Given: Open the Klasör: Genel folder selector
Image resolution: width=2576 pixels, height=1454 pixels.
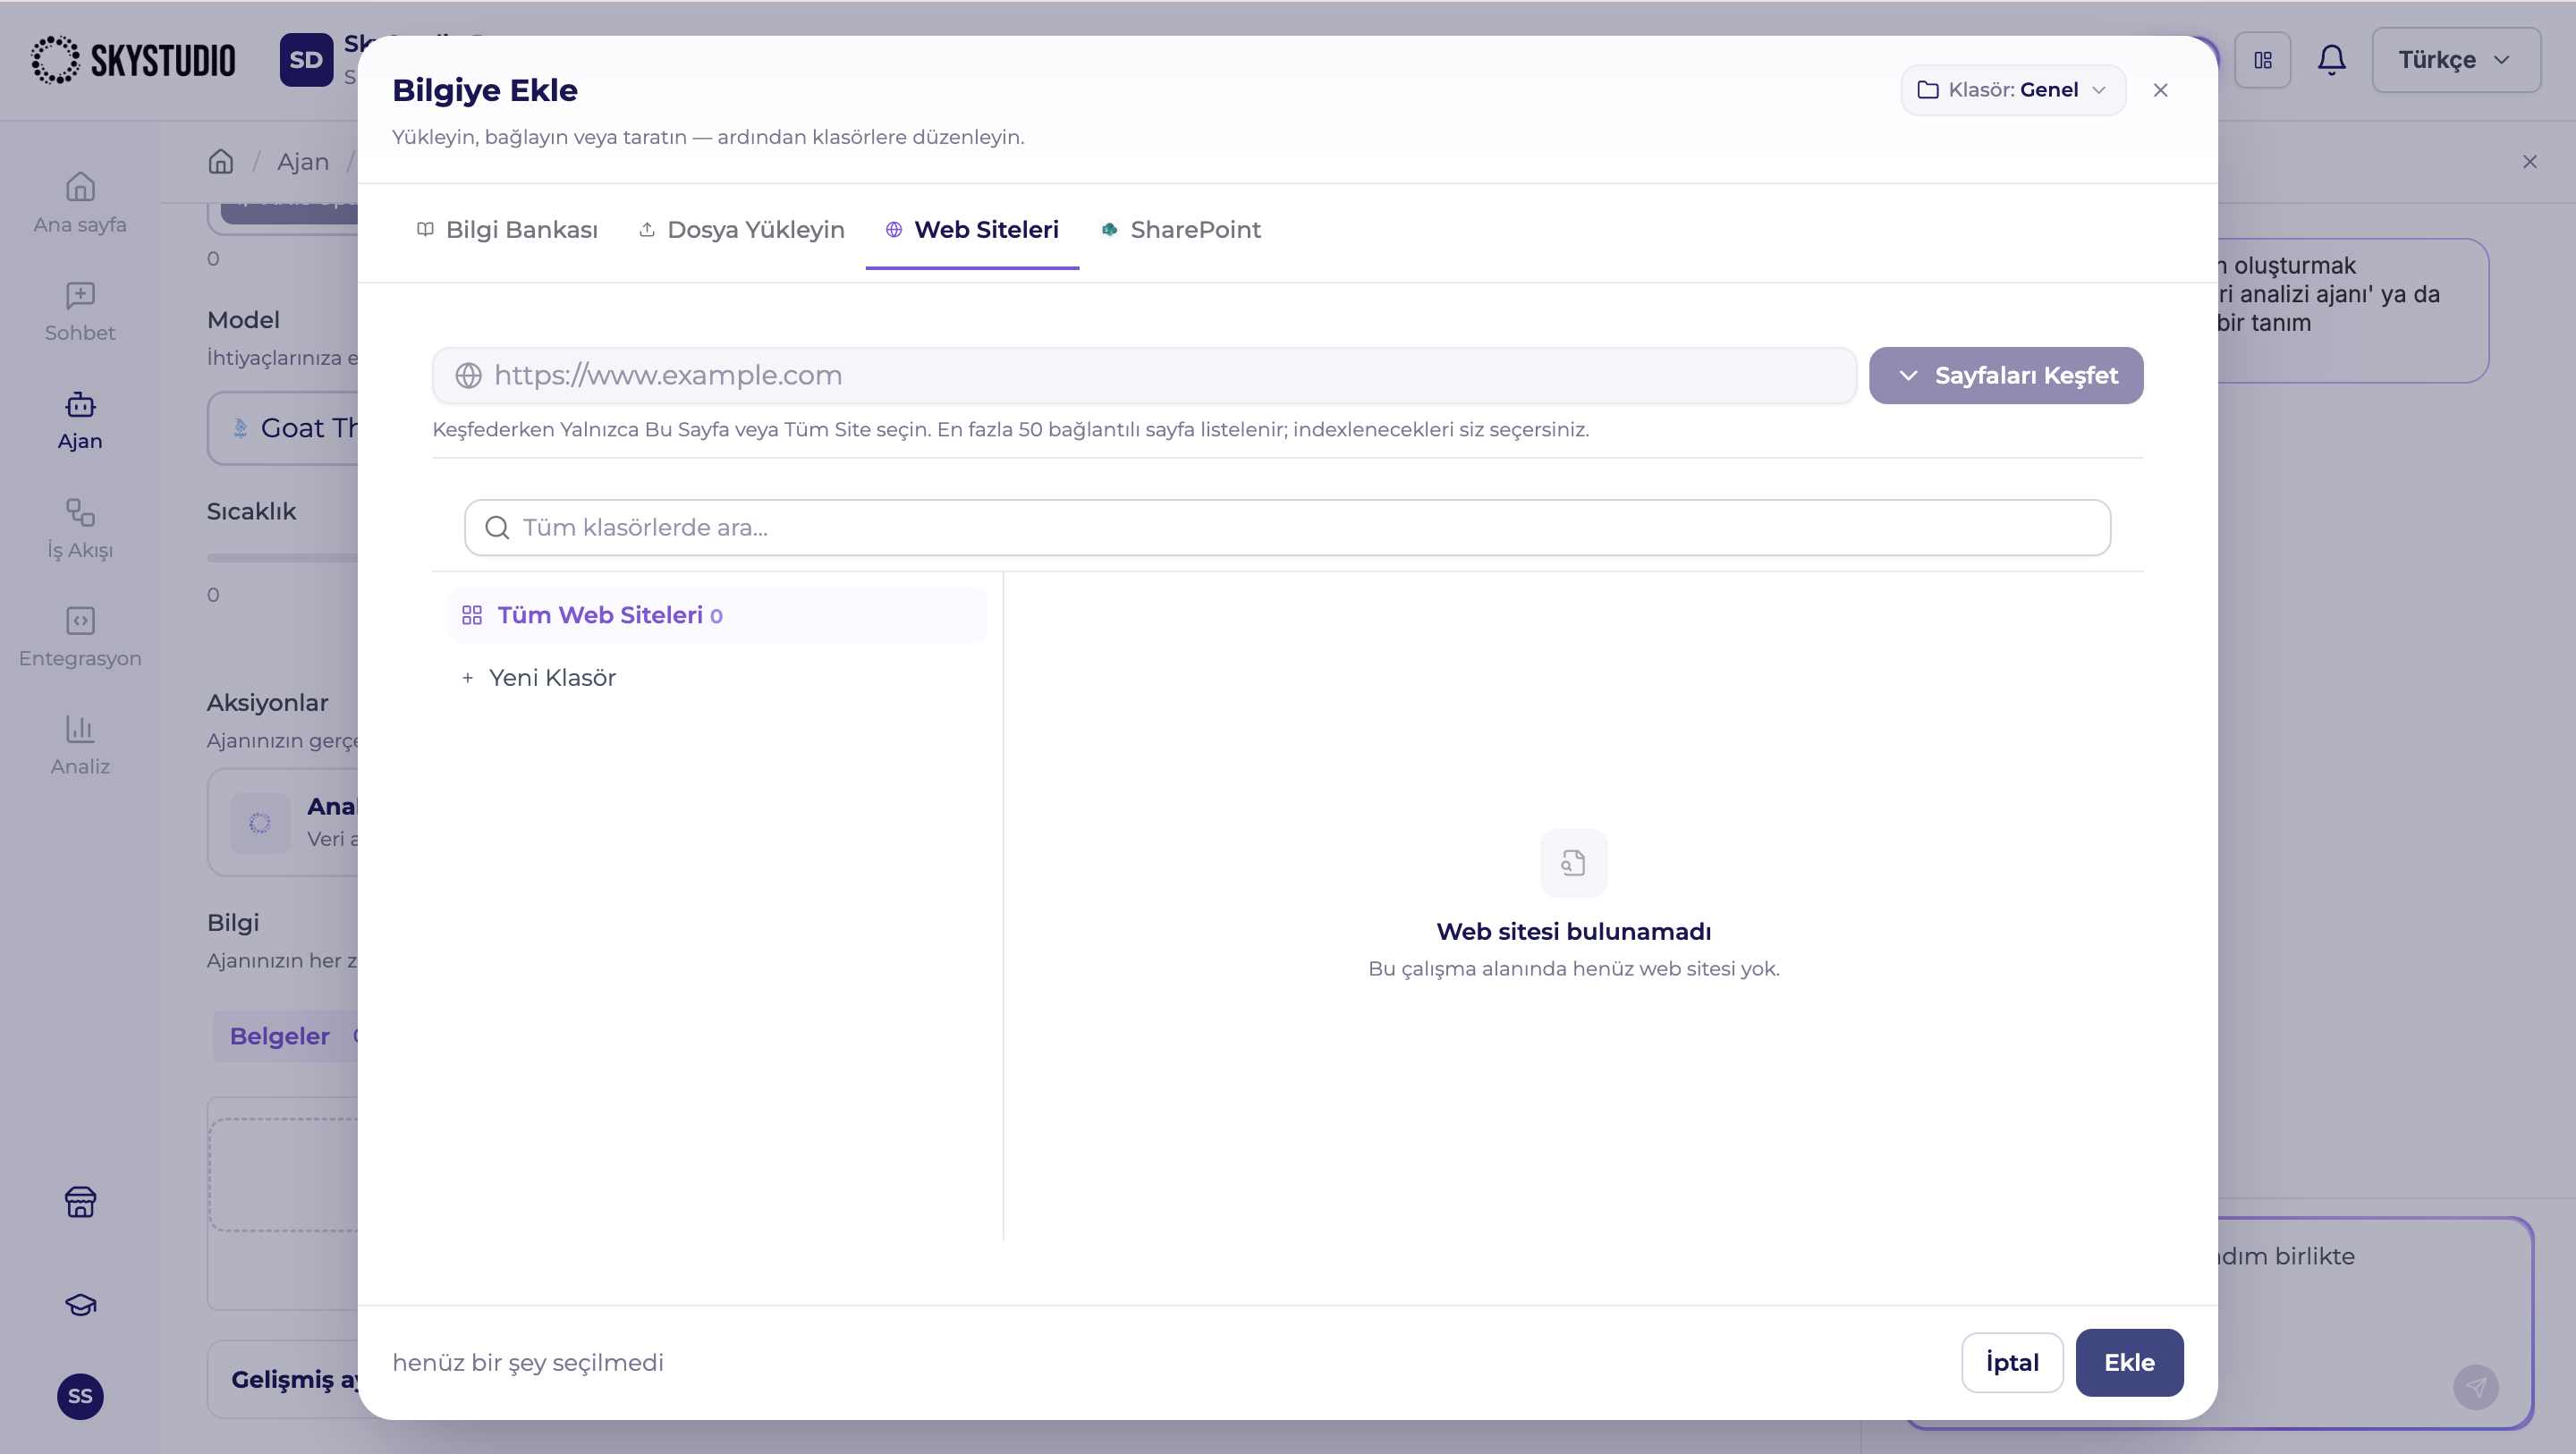Looking at the screenshot, I should (x=2012, y=90).
